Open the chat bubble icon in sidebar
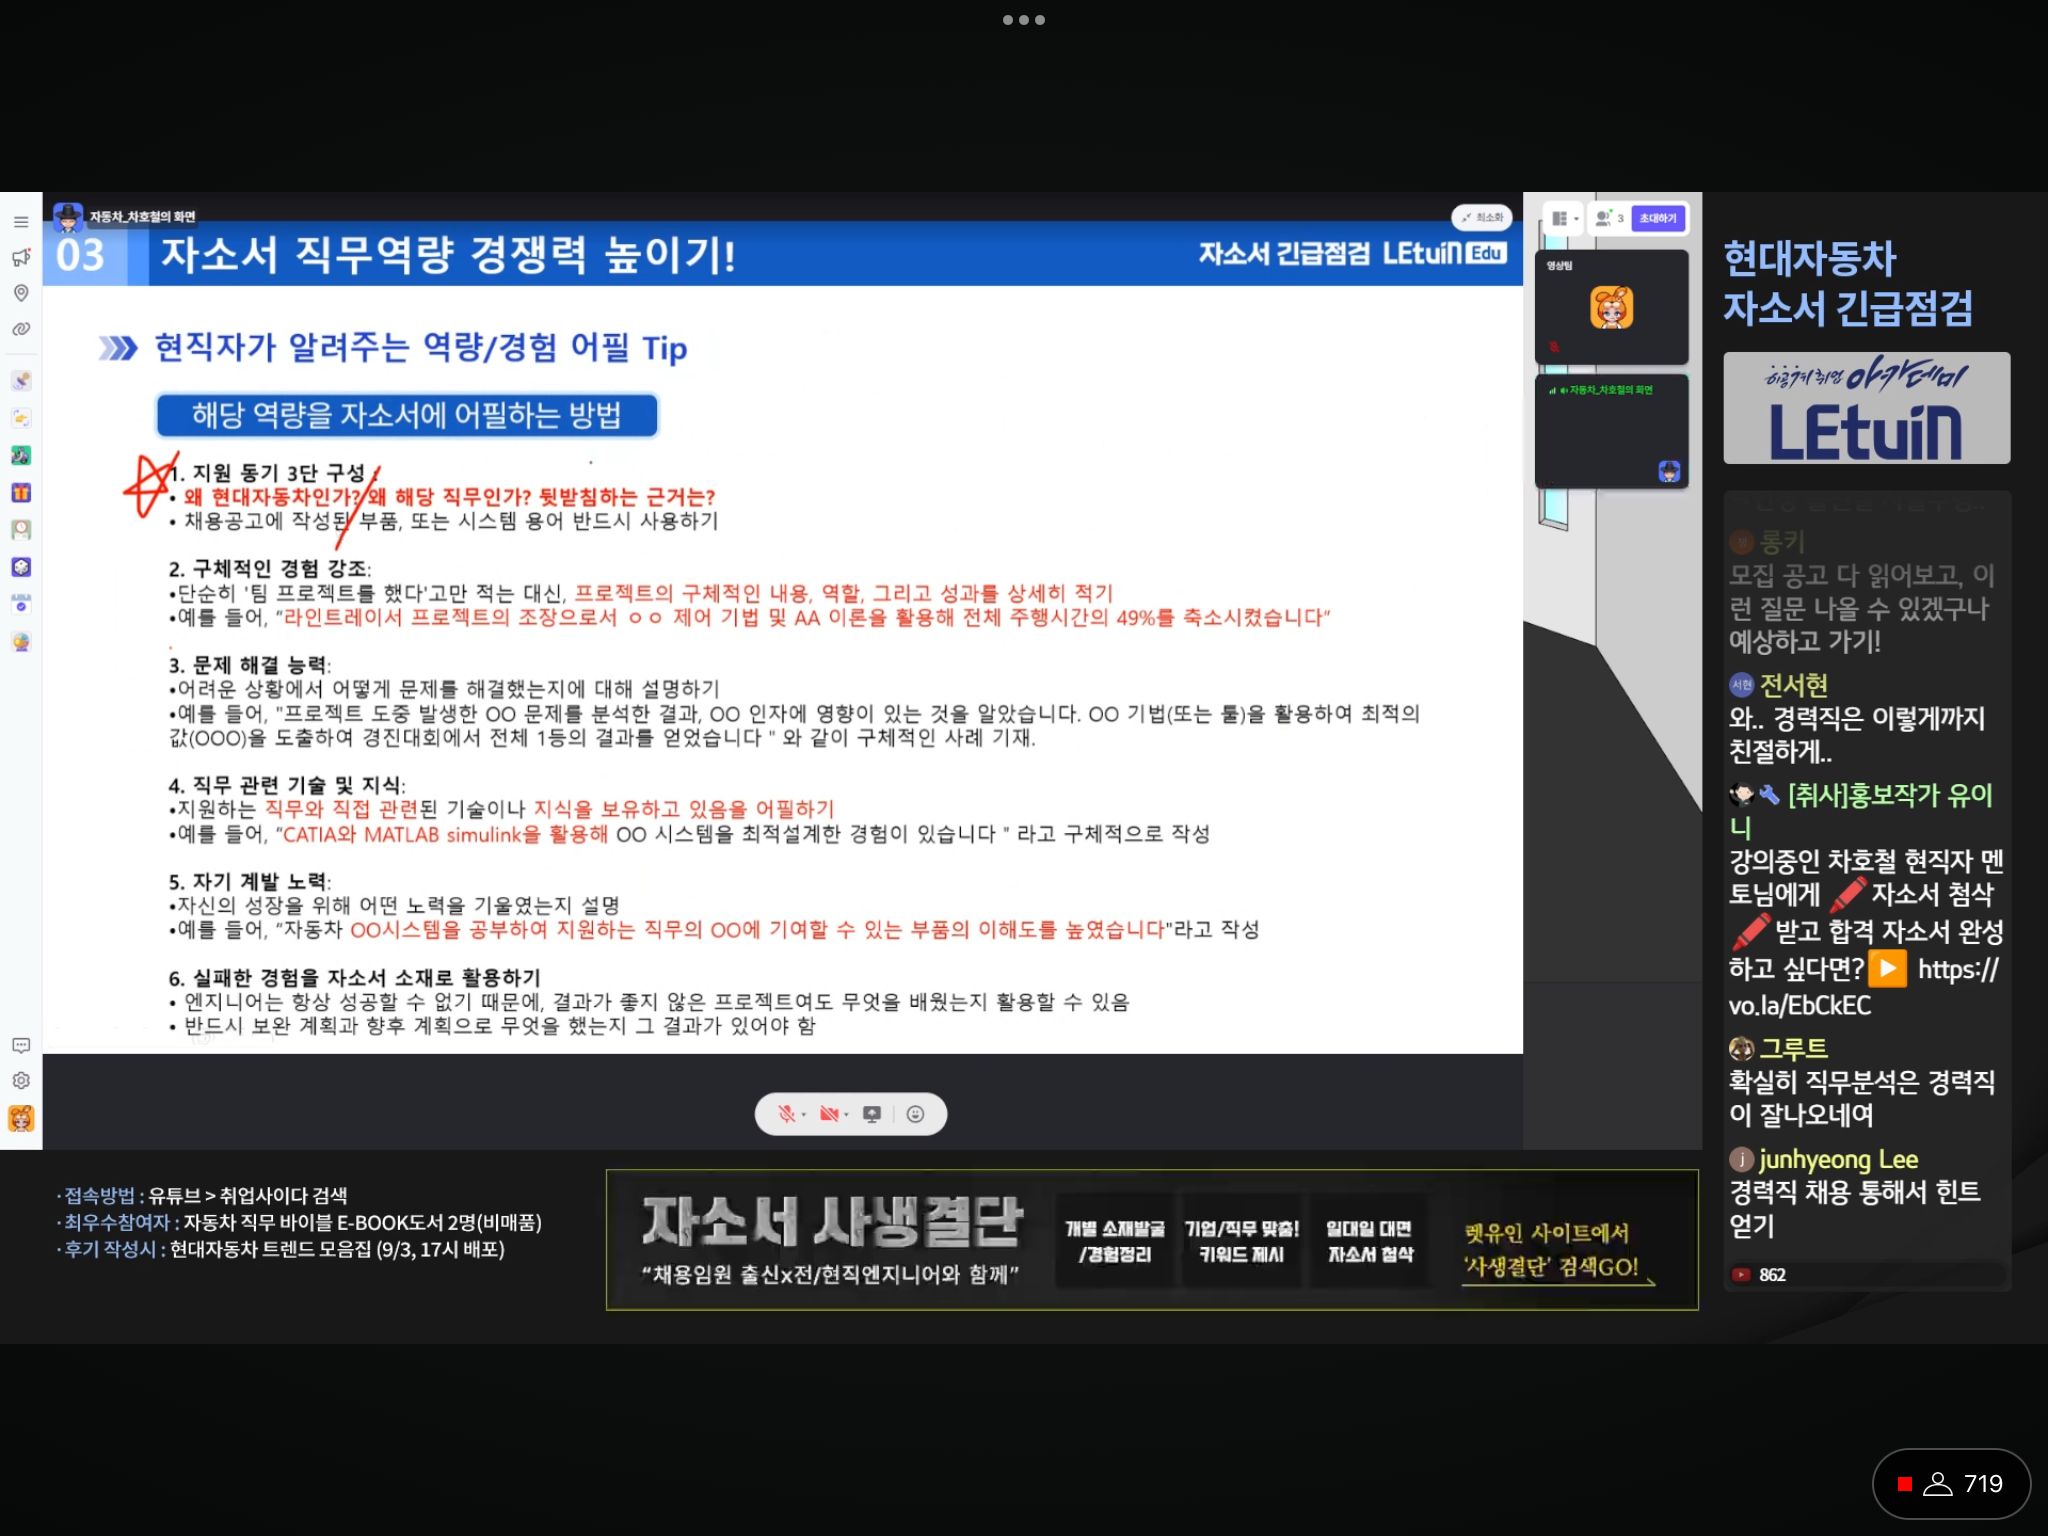This screenshot has height=1536, width=2048. coord(21,1045)
